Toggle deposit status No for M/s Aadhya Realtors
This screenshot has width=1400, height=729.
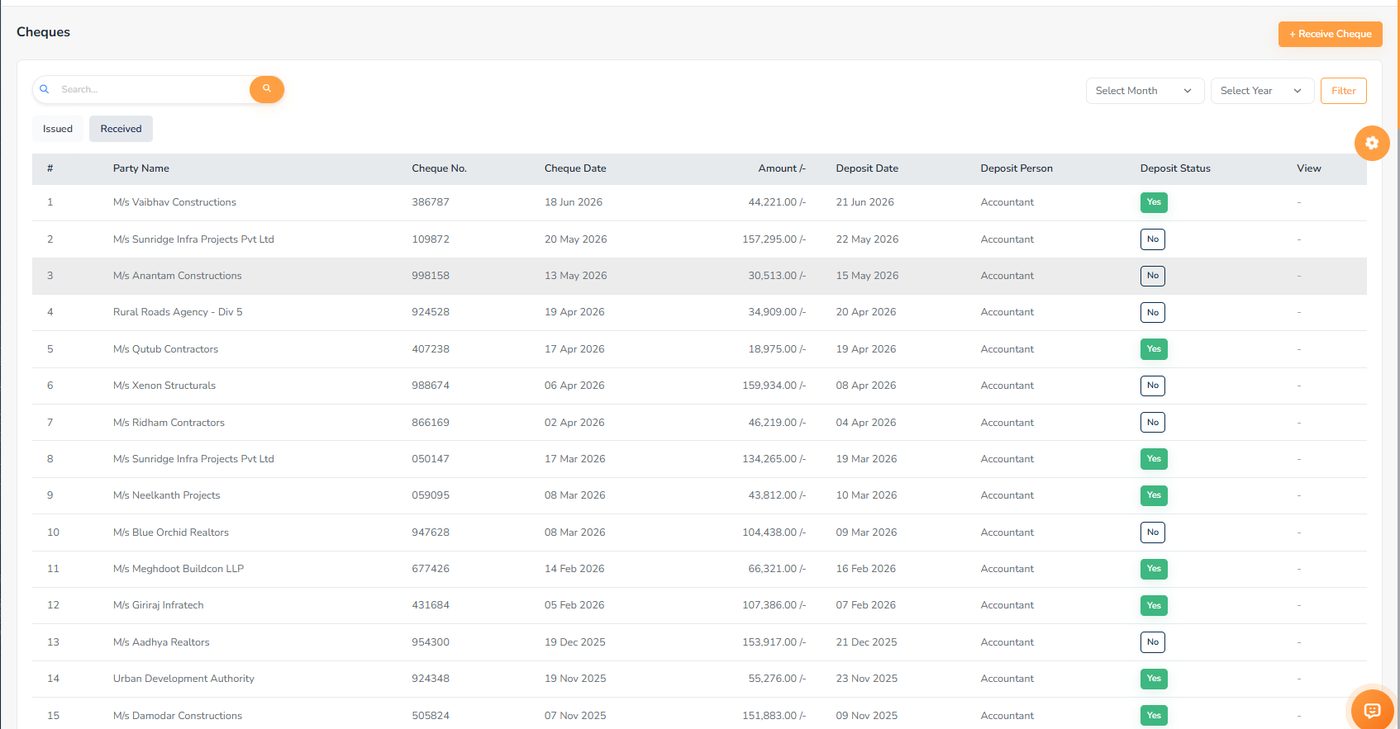click(1153, 642)
